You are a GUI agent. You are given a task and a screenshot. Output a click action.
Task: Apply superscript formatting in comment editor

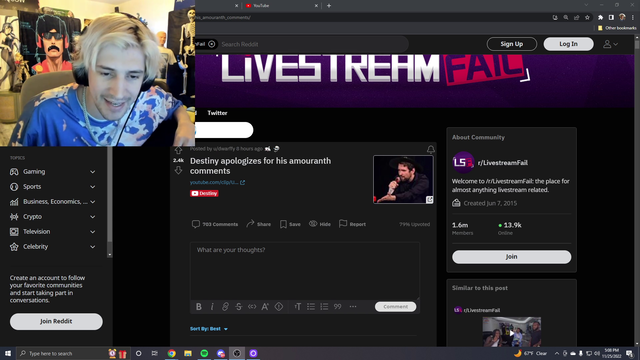265,307
